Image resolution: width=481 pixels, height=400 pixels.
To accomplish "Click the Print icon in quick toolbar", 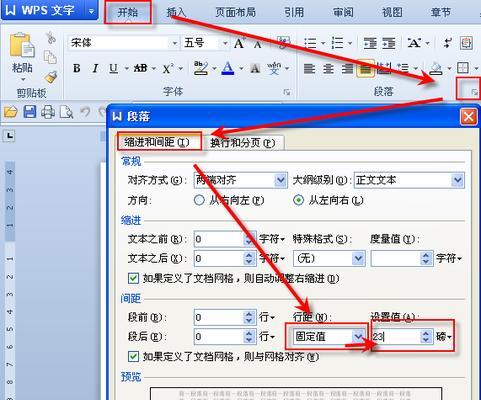I will [x=48, y=112].
